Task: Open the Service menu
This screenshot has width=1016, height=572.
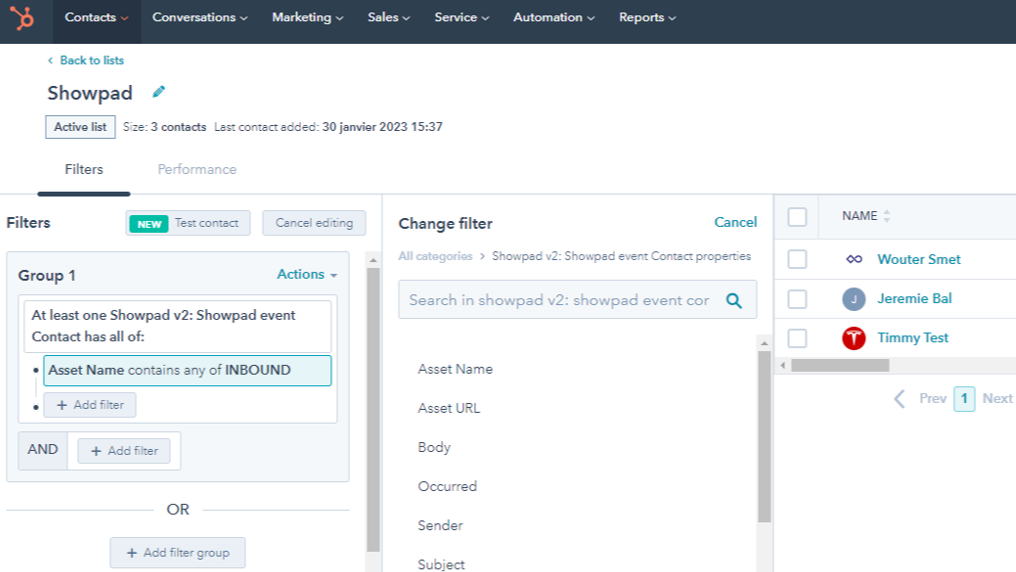Action: (x=461, y=17)
